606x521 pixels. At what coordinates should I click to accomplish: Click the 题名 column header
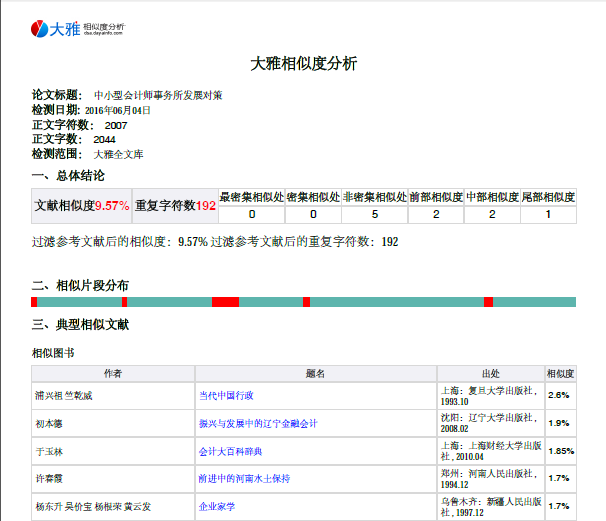pos(316,373)
